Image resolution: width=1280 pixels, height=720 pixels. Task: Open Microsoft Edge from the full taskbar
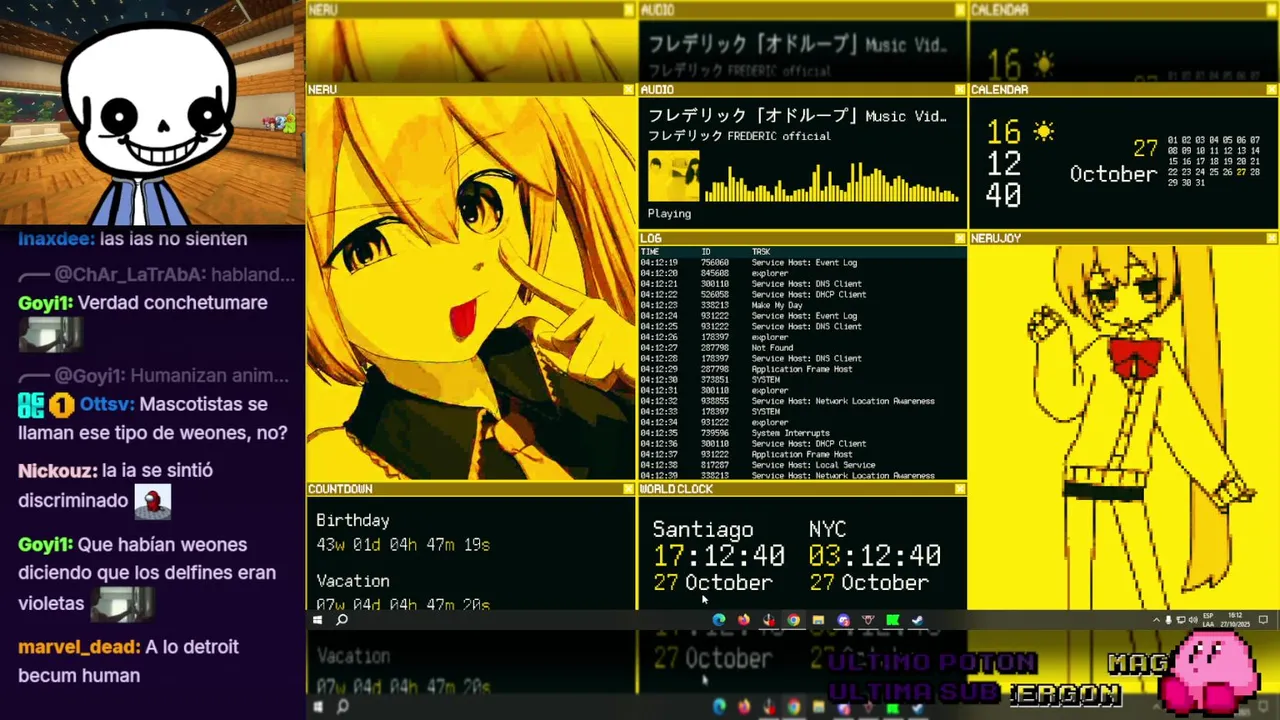pos(719,620)
